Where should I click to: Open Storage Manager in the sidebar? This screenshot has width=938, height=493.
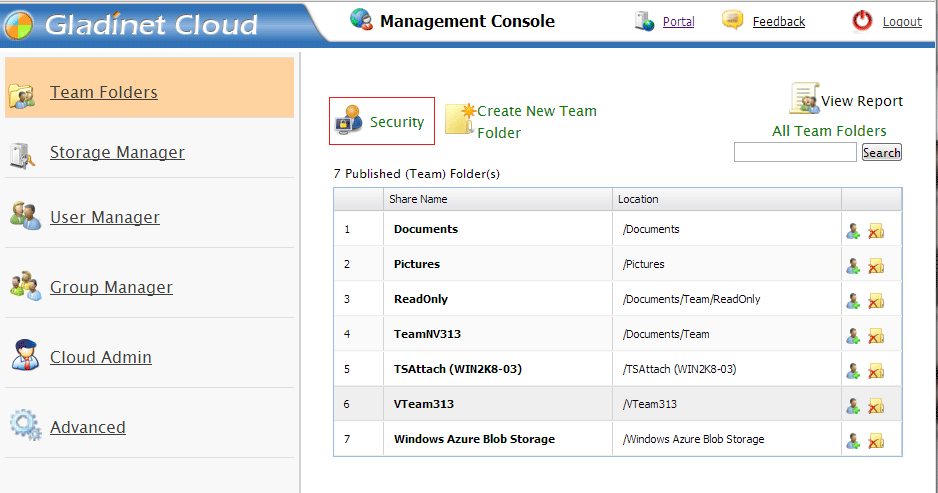(x=117, y=153)
